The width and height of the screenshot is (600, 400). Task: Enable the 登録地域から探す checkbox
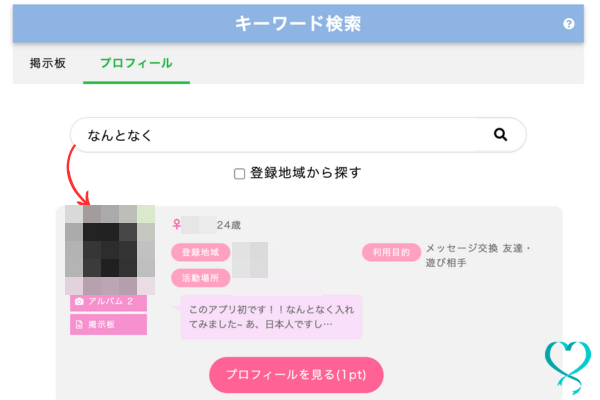(x=239, y=173)
